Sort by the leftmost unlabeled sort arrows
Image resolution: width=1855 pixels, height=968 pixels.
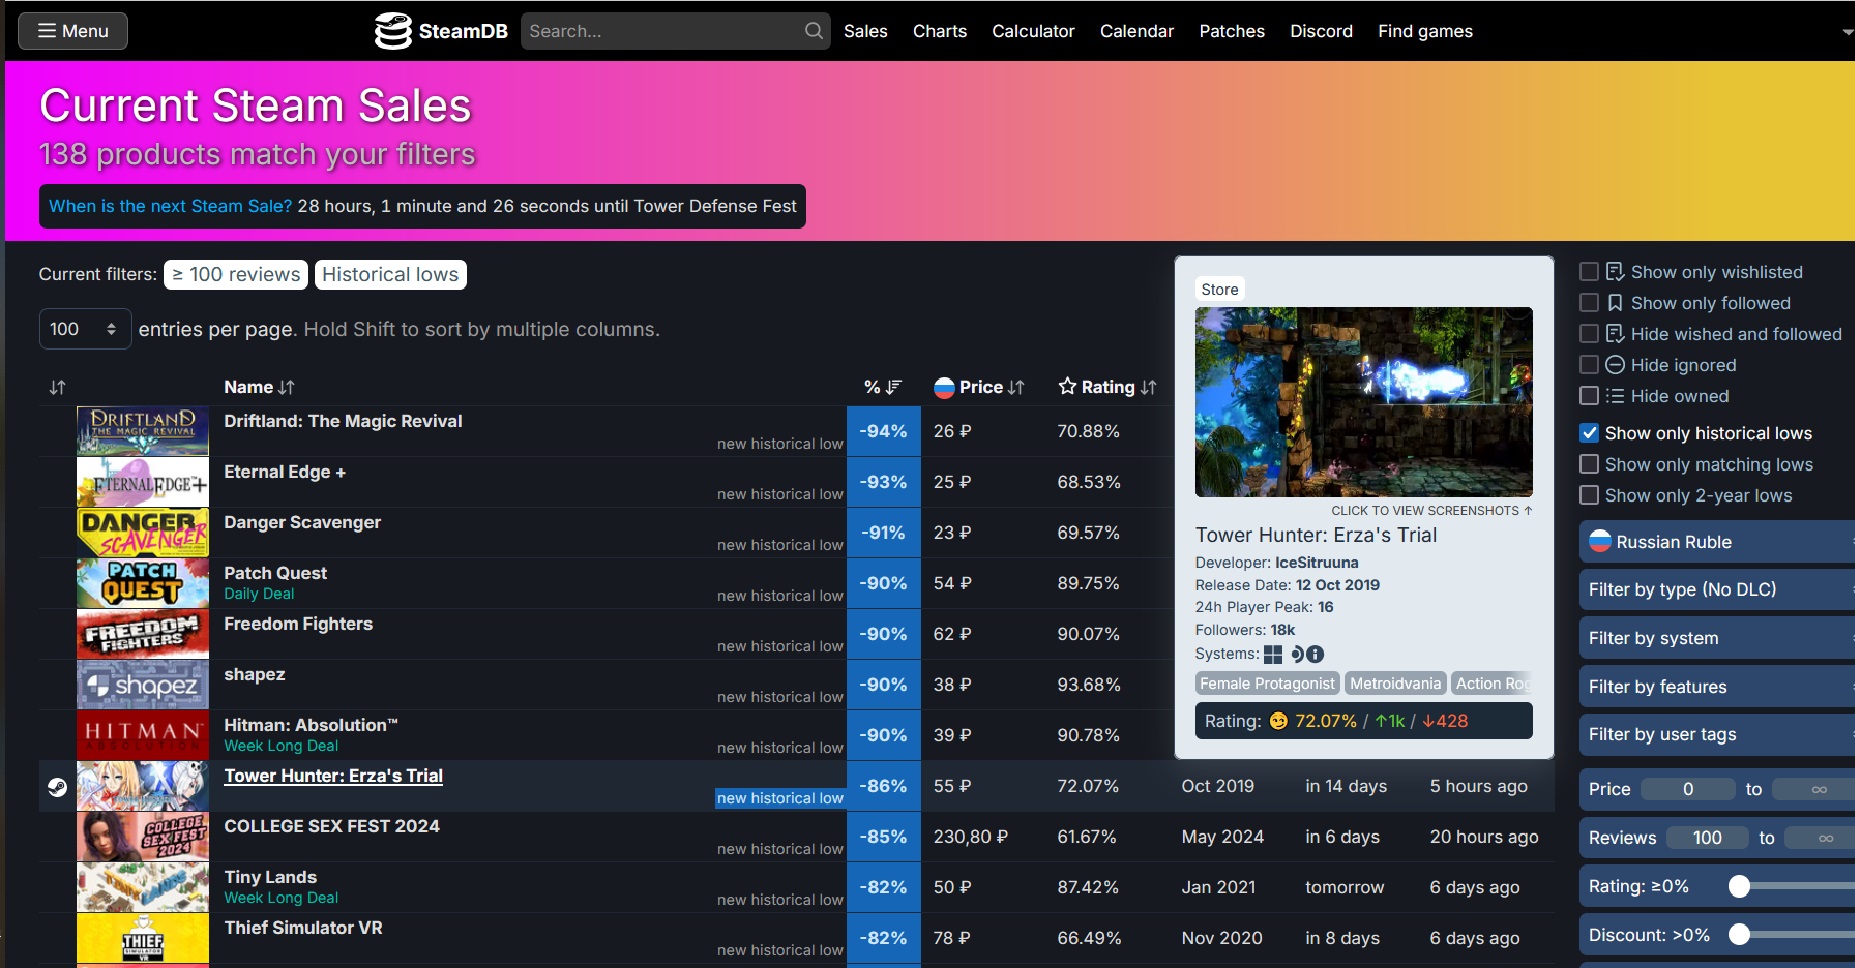coord(57,387)
